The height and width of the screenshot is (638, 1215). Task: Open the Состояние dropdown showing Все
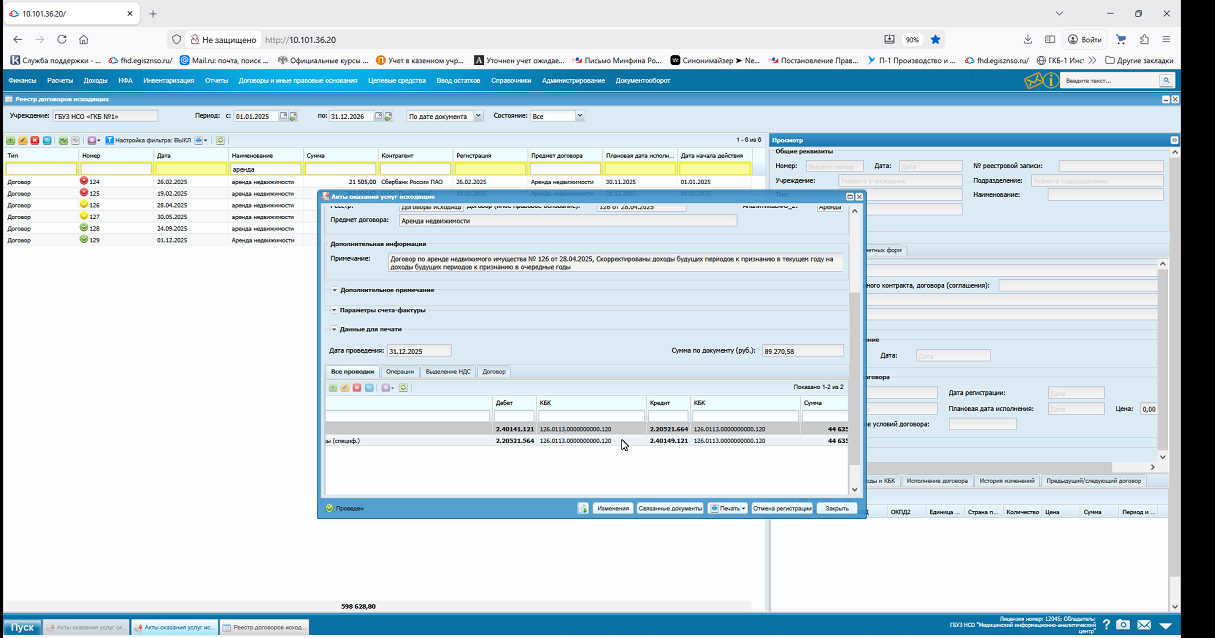click(x=581, y=116)
